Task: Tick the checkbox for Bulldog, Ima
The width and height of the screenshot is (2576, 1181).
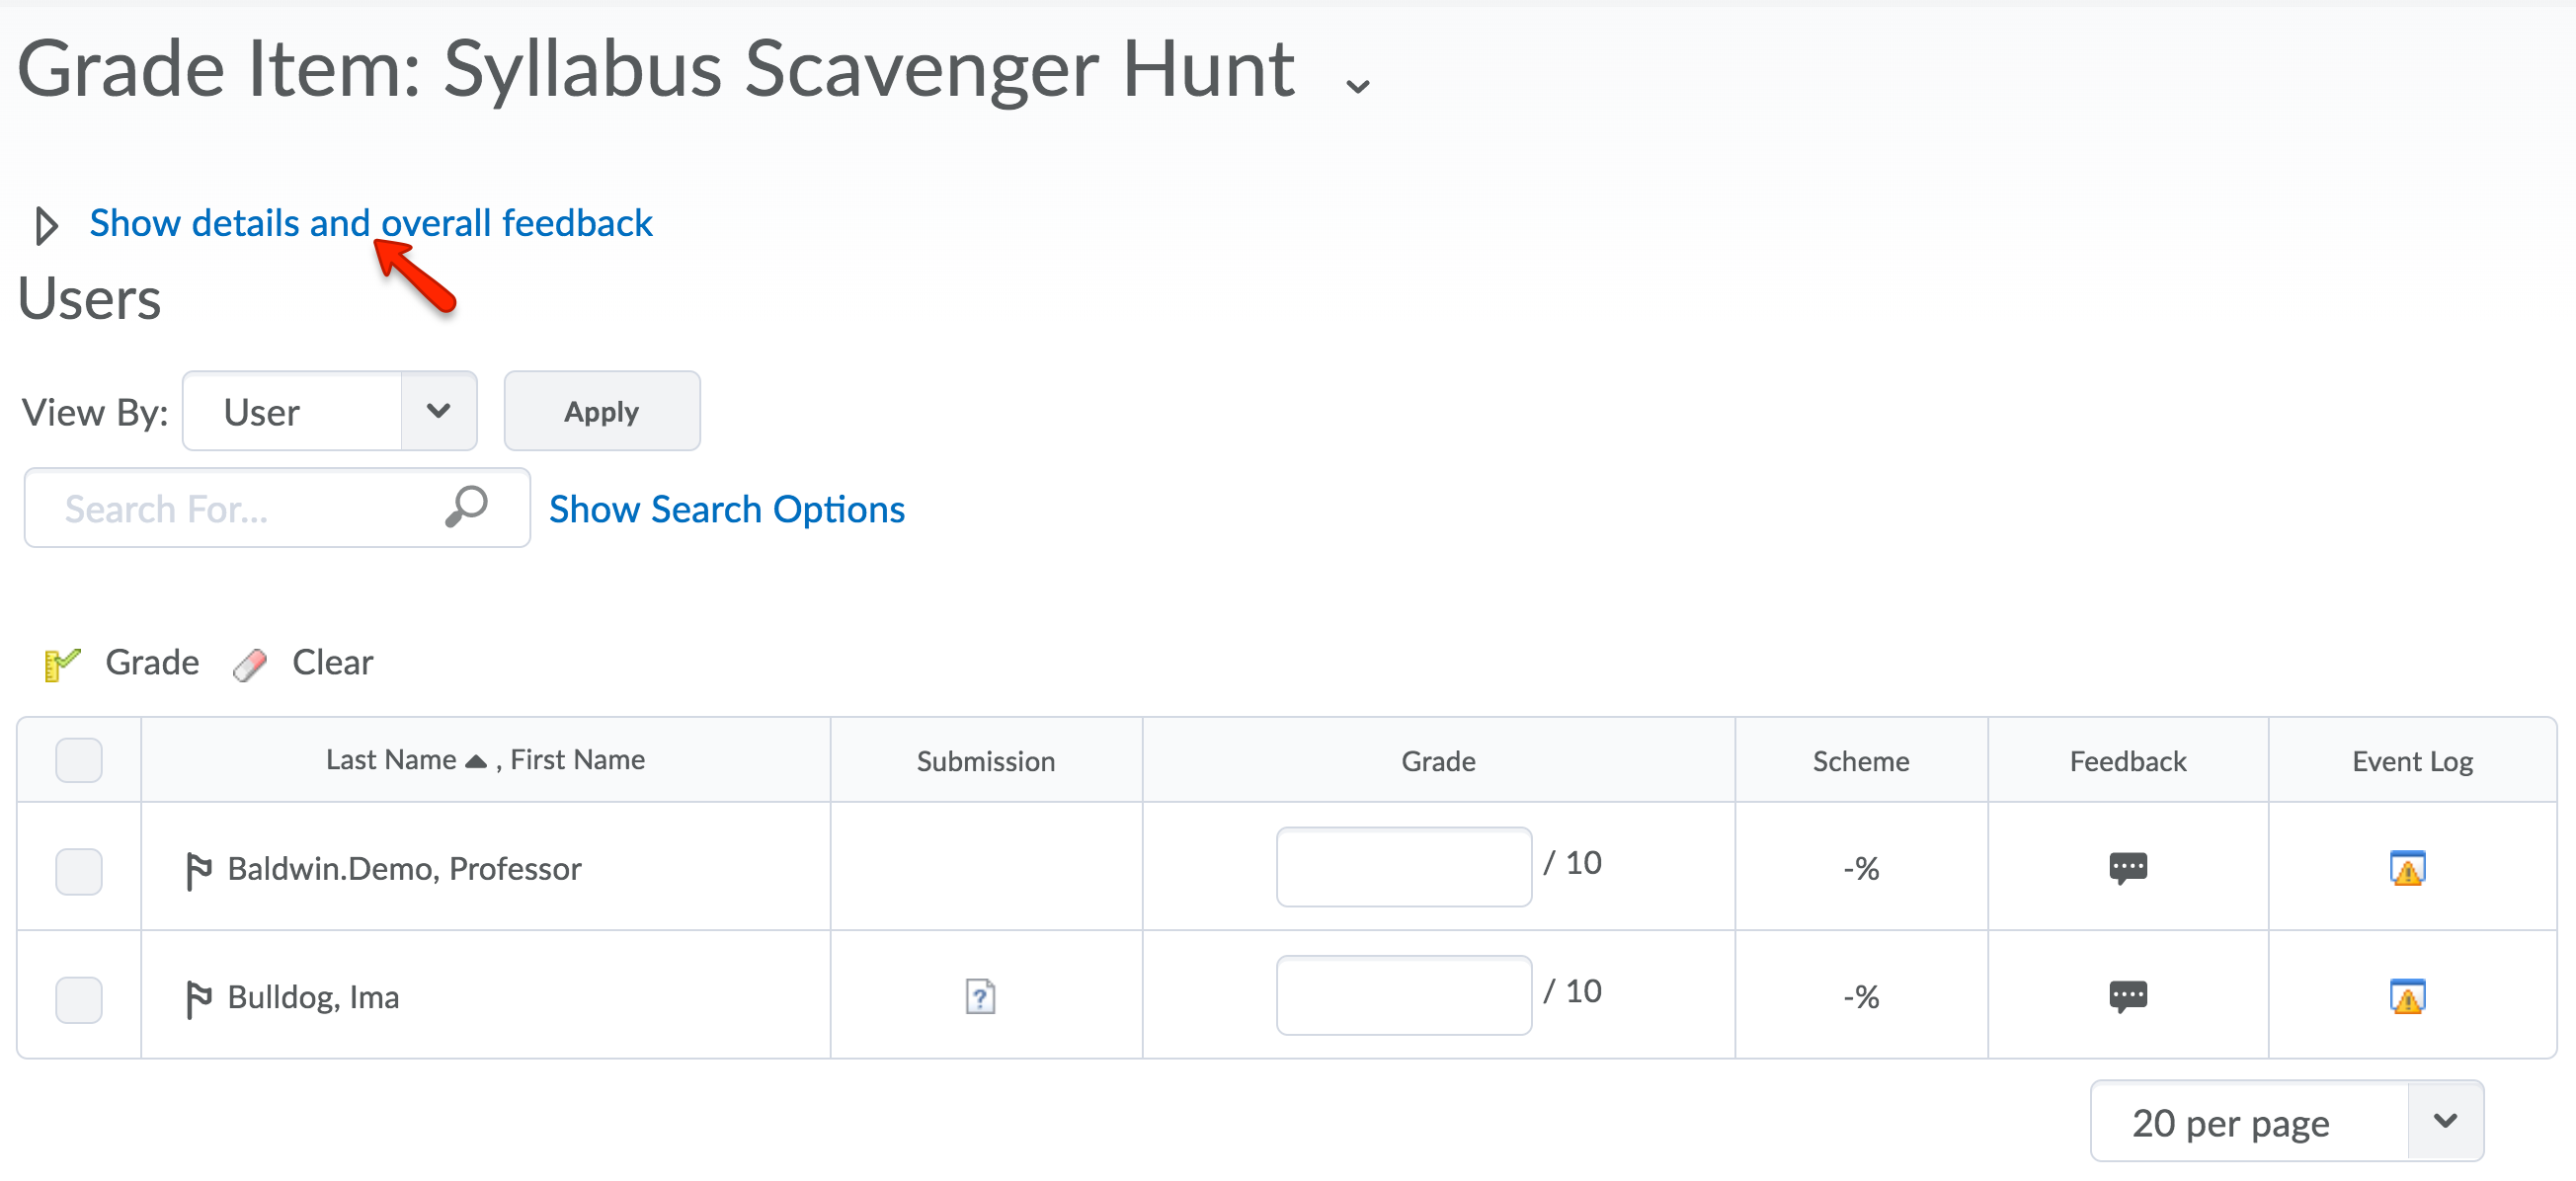Action: point(79,999)
